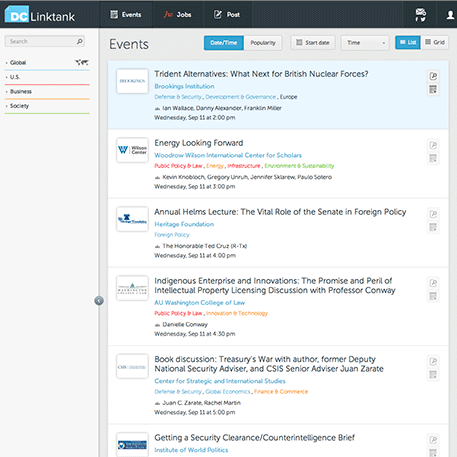Select 'Wednesday, Sep 11 at 4:30 pm' date text
Viewport: 457px width, 457px height.
click(195, 334)
